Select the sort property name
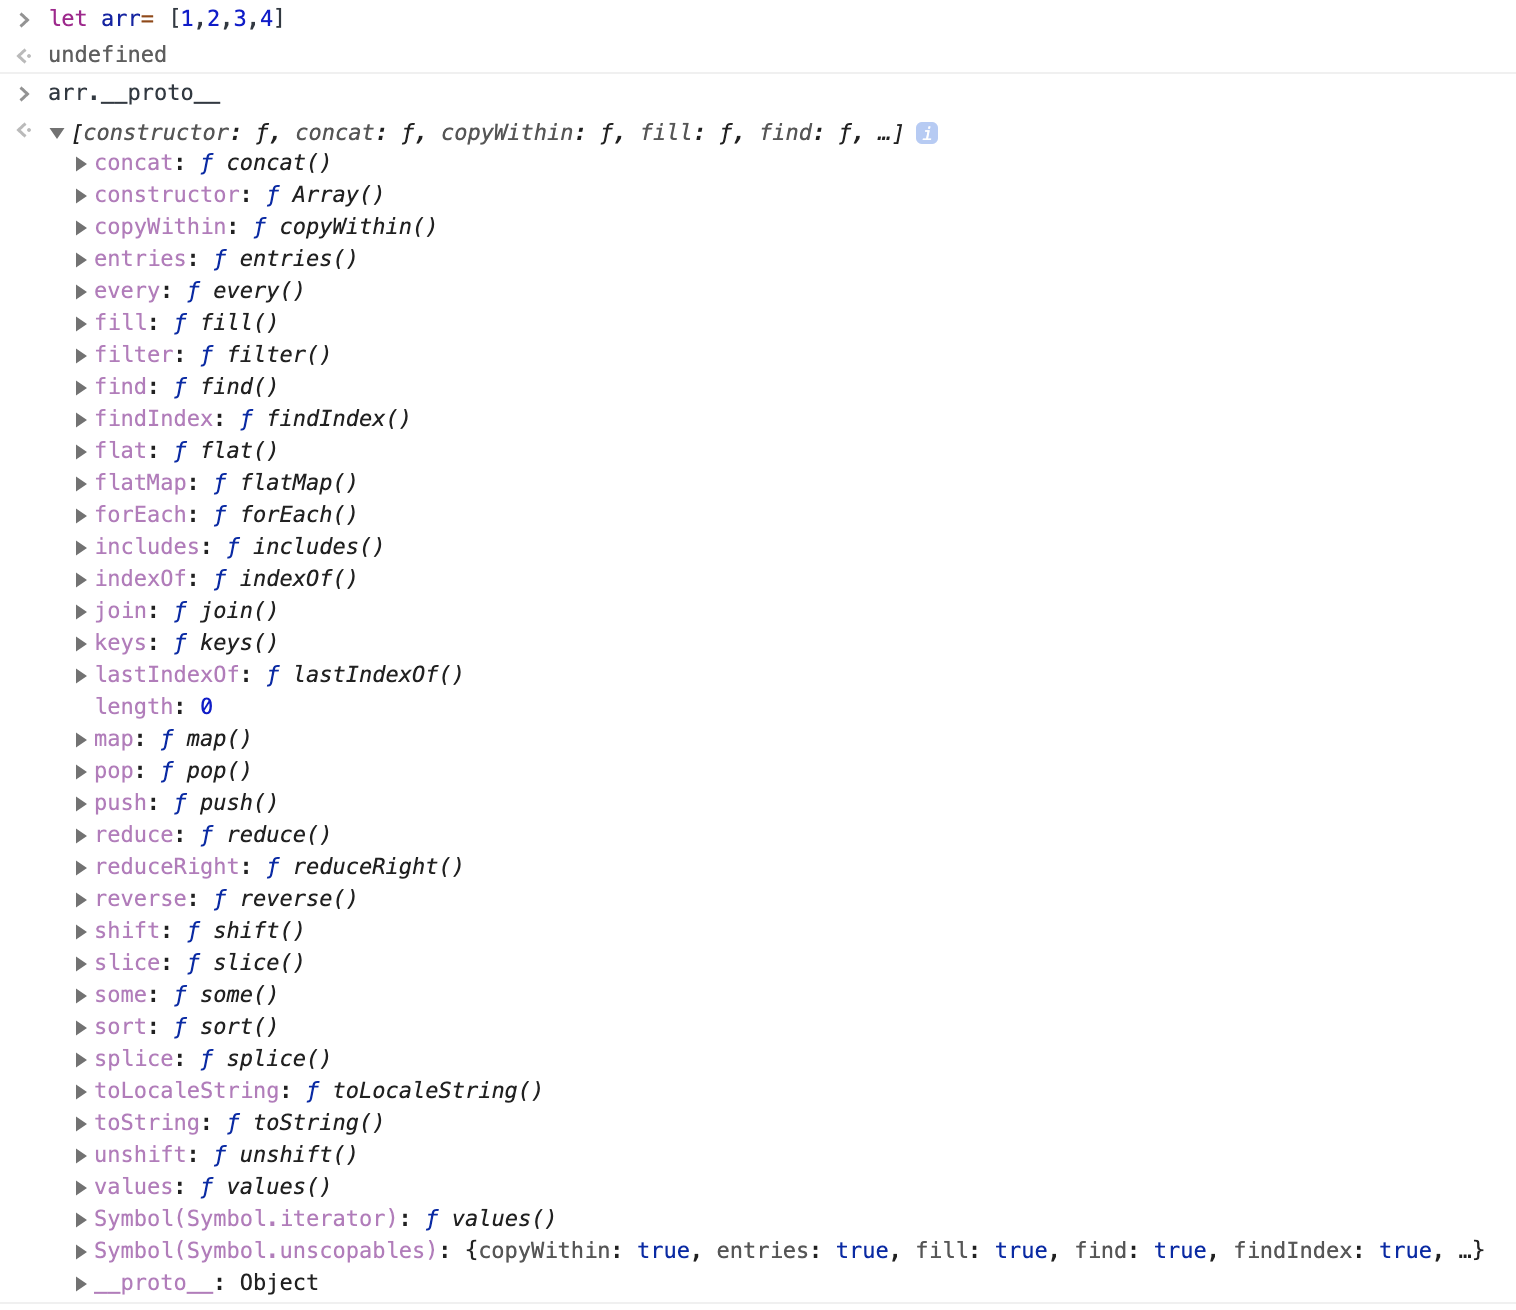Viewport: 1516px width, 1310px height. [x=119, y=1026]
